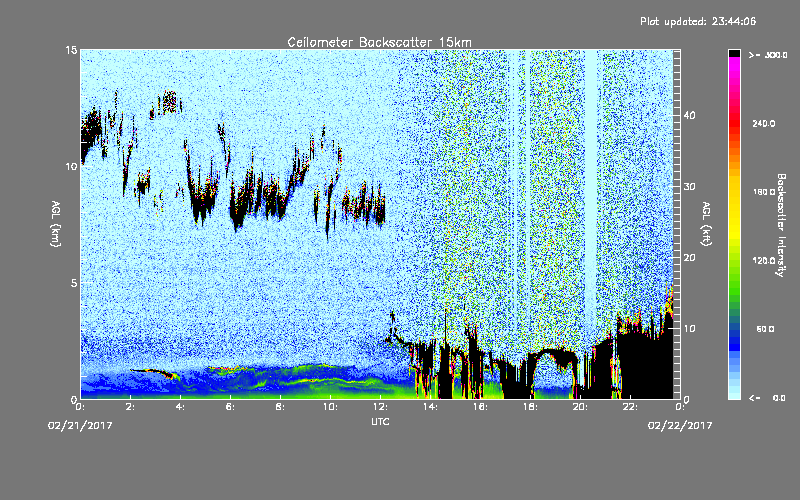
Task: Click the 02/21/2017 start date label
Action: coord(80,425)
